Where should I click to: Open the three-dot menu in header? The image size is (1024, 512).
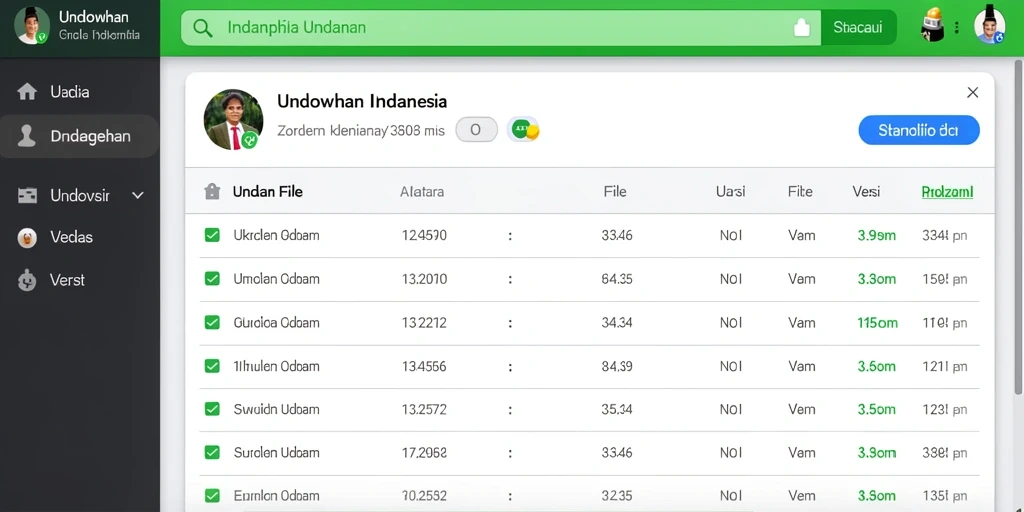[x=957, y=27]
